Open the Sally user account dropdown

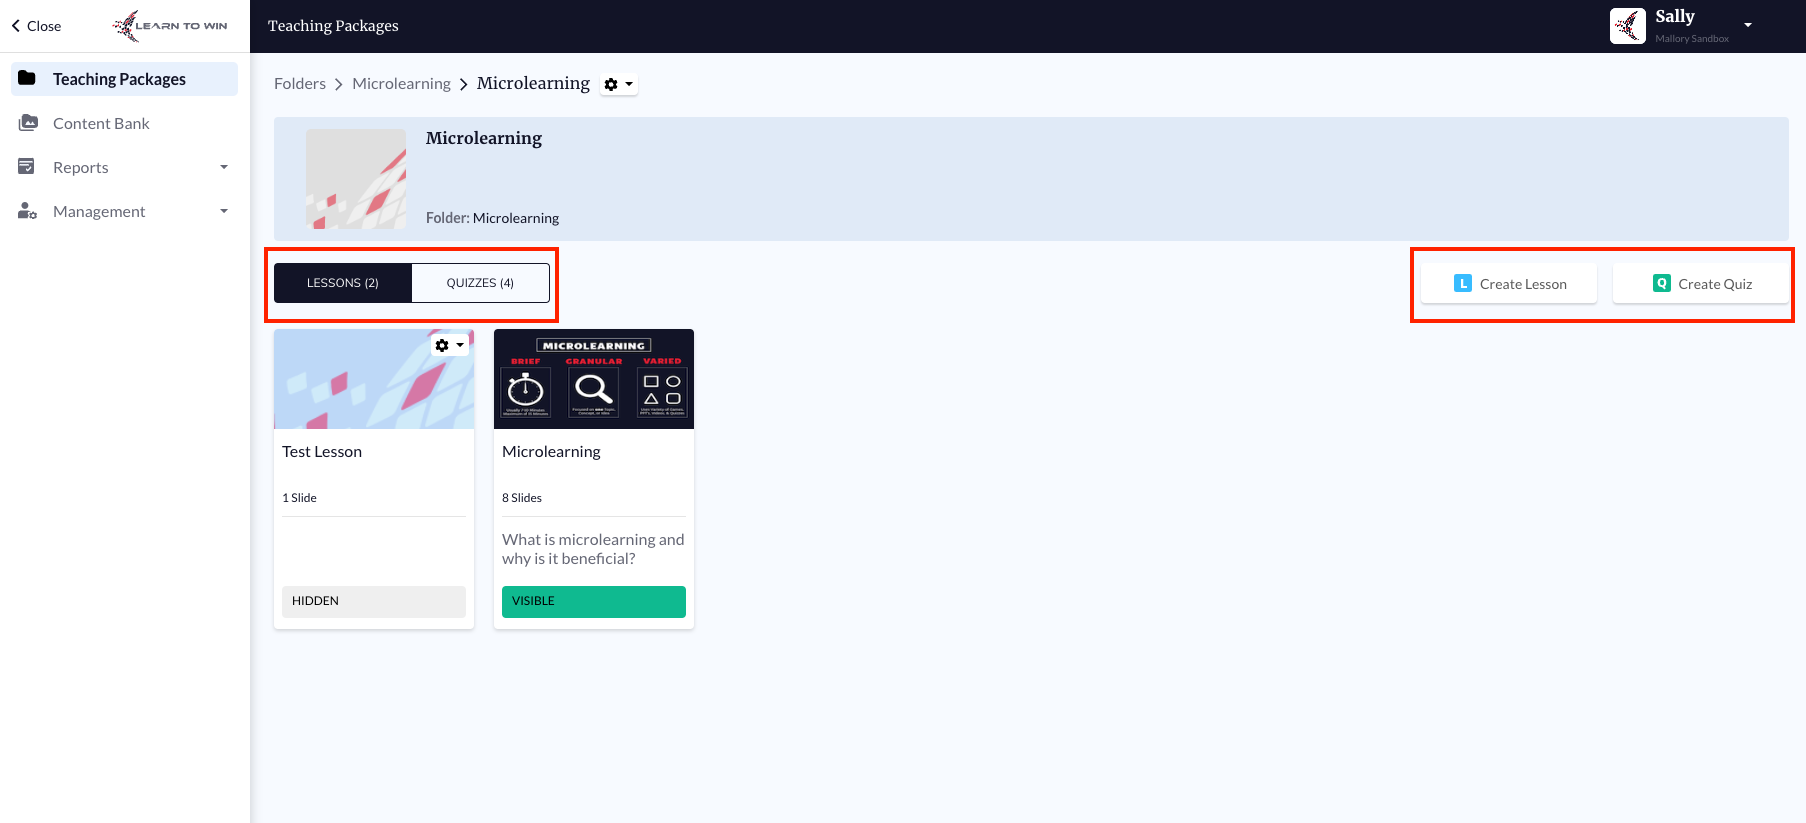(1747, 25)
